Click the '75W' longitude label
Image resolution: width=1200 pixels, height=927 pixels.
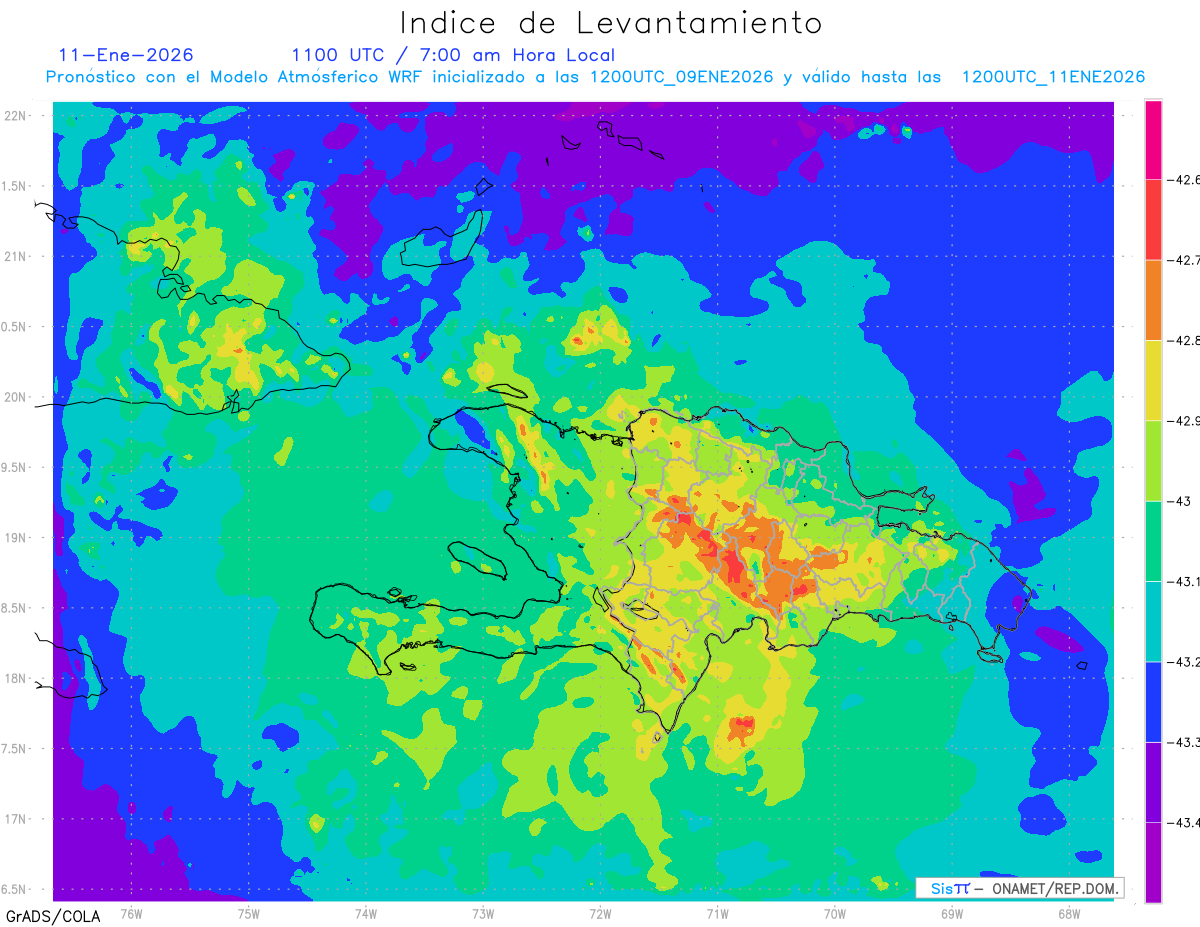pos(249,914)
